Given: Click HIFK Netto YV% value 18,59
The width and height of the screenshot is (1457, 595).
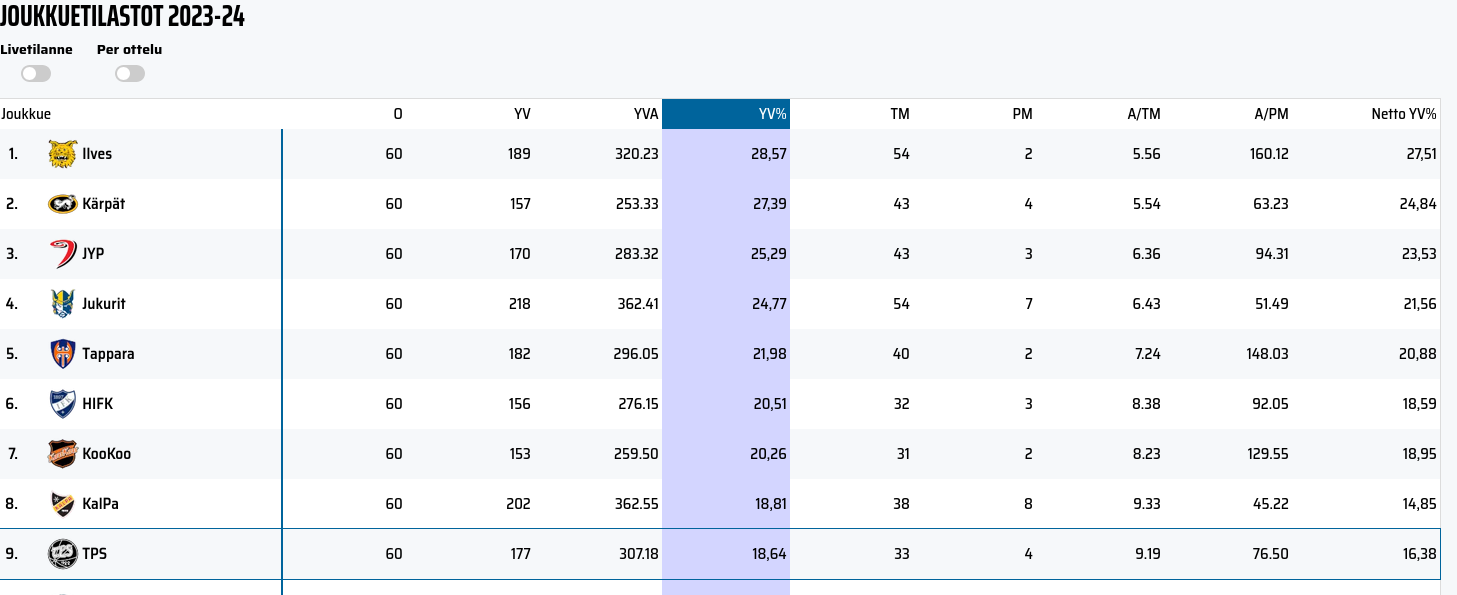Looking at the screenshot, I should 1421,404.
